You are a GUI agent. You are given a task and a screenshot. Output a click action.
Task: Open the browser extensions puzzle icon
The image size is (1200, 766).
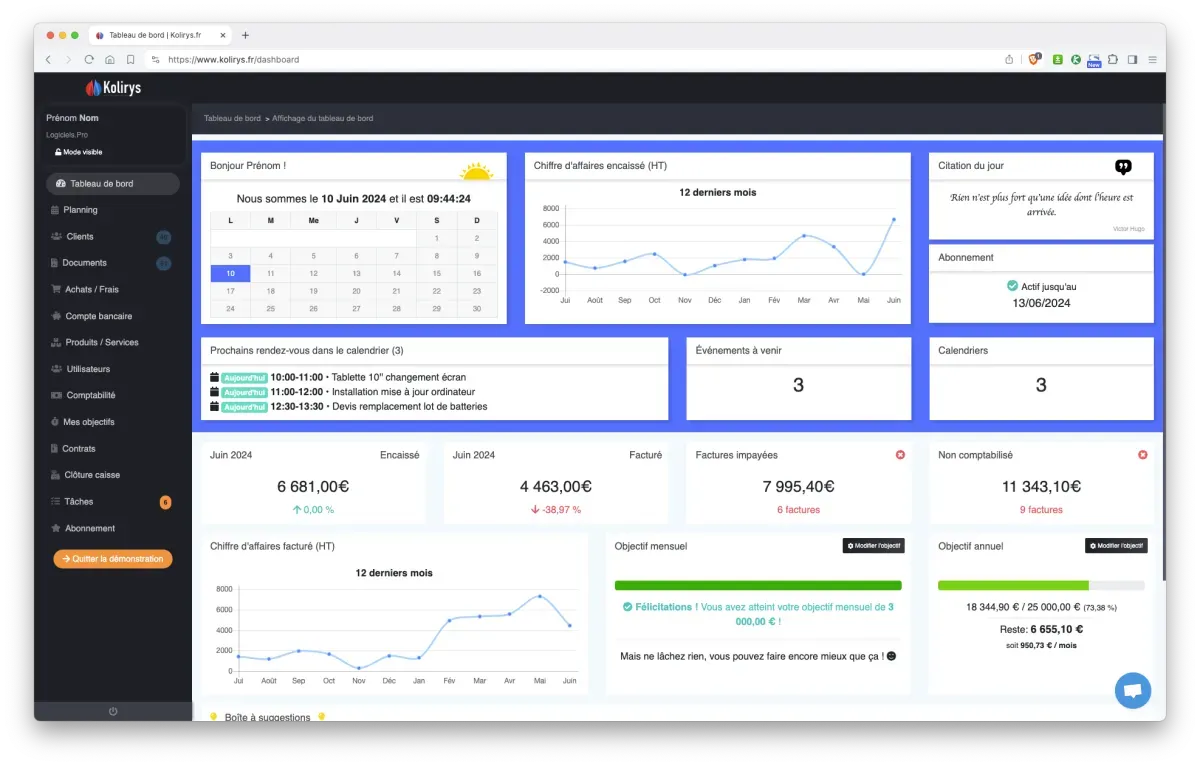point(1113,60)
